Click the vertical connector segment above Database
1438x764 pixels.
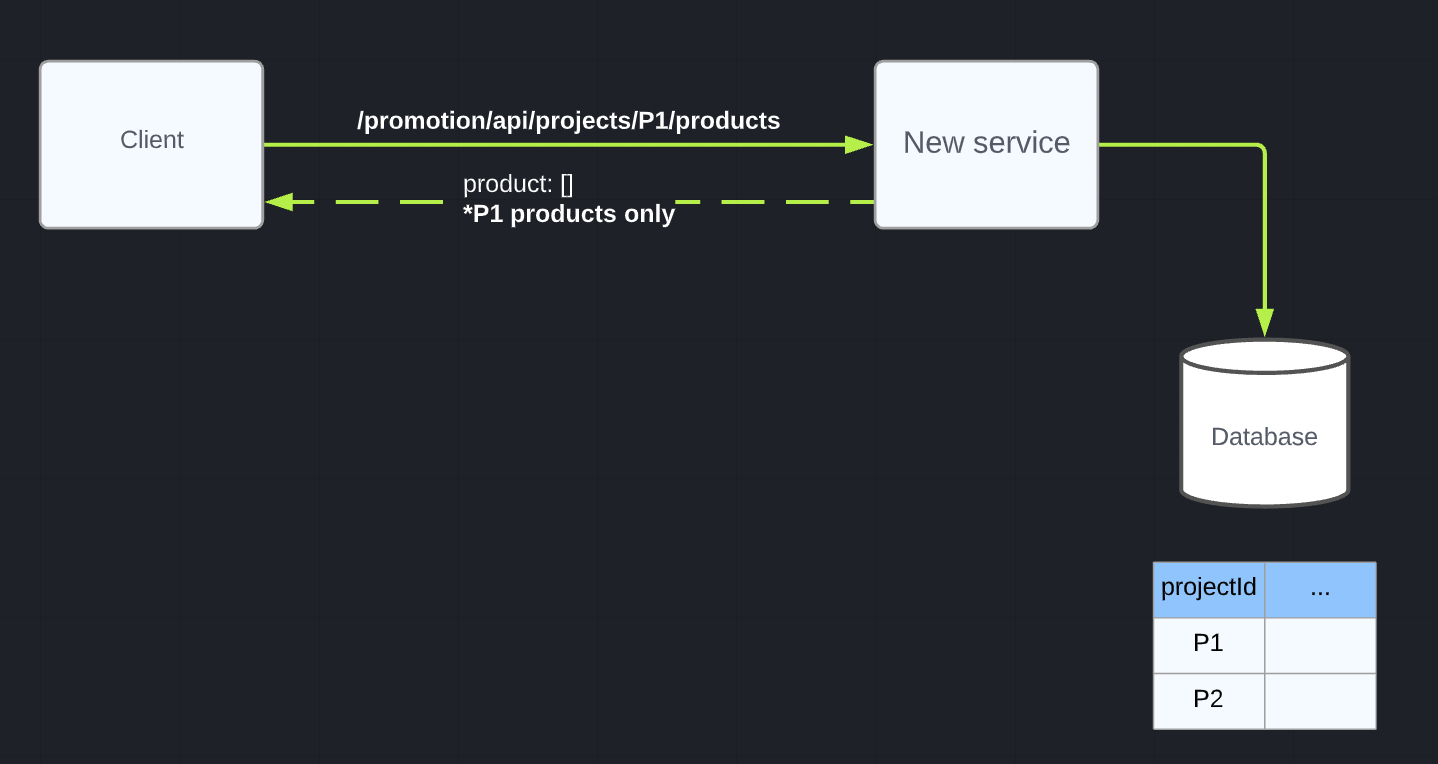pyautogui.click(x=1265, y=230)
